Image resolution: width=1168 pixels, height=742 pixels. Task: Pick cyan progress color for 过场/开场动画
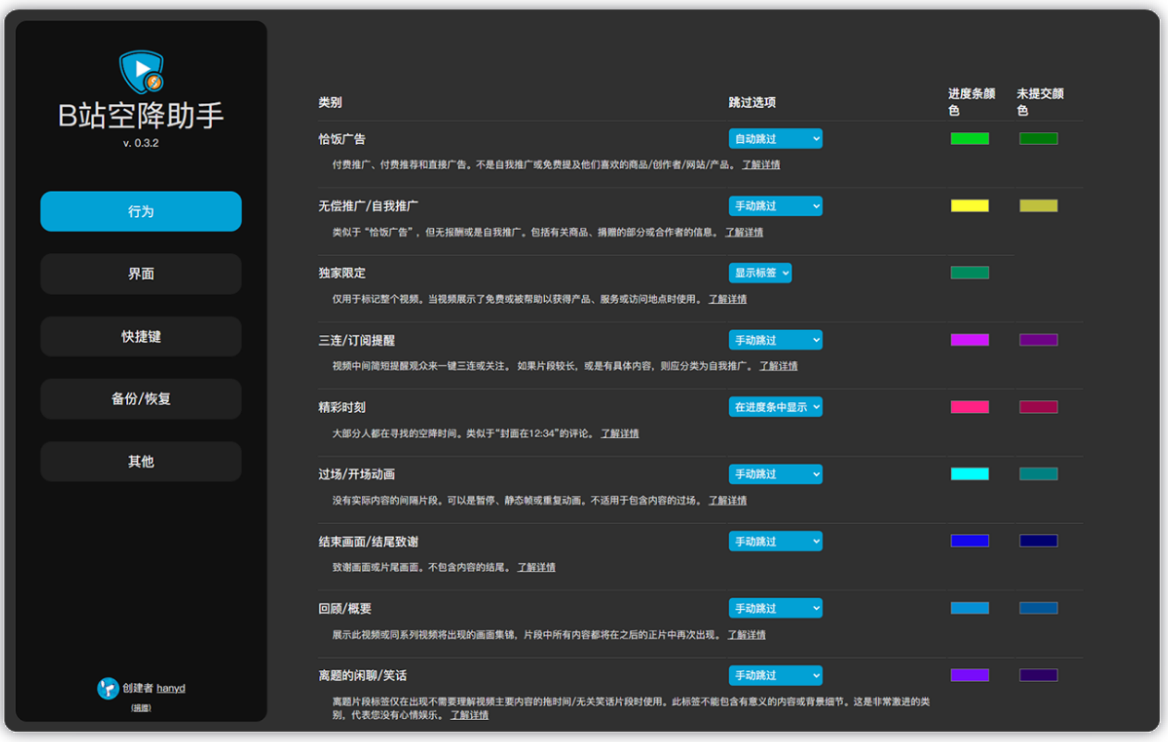tap(970, 474)
